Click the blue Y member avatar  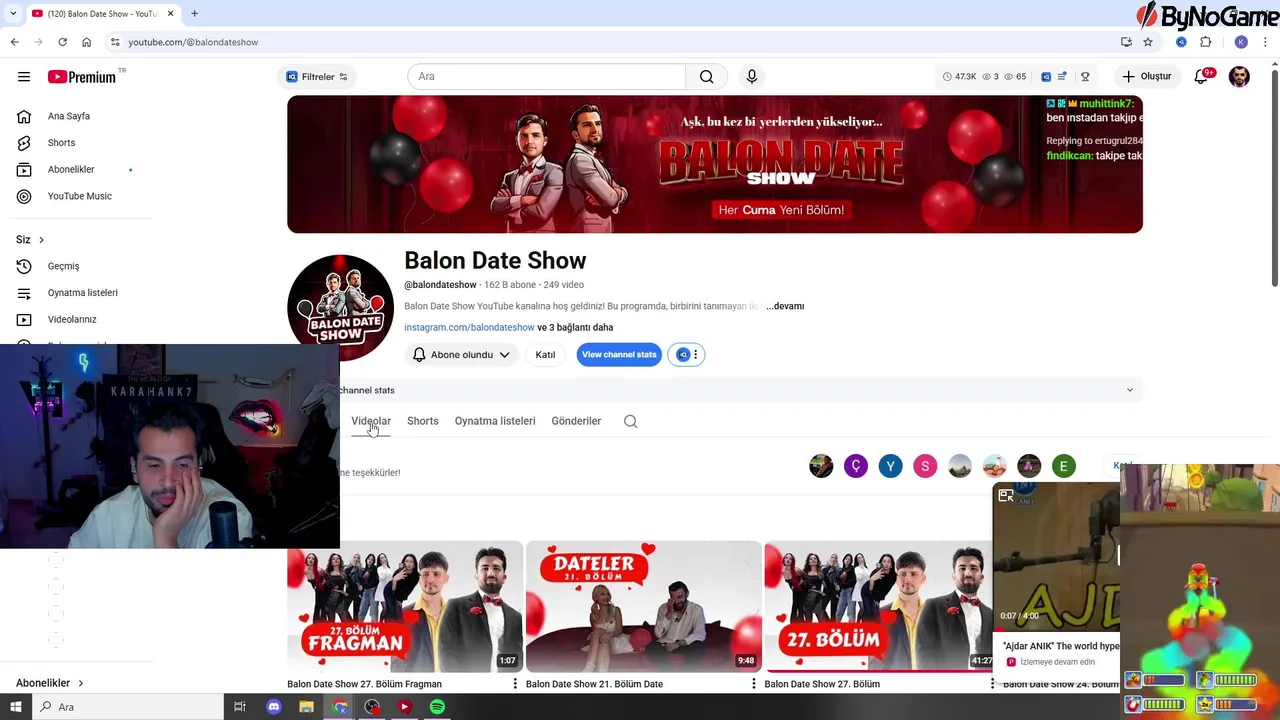pos(890,466)
